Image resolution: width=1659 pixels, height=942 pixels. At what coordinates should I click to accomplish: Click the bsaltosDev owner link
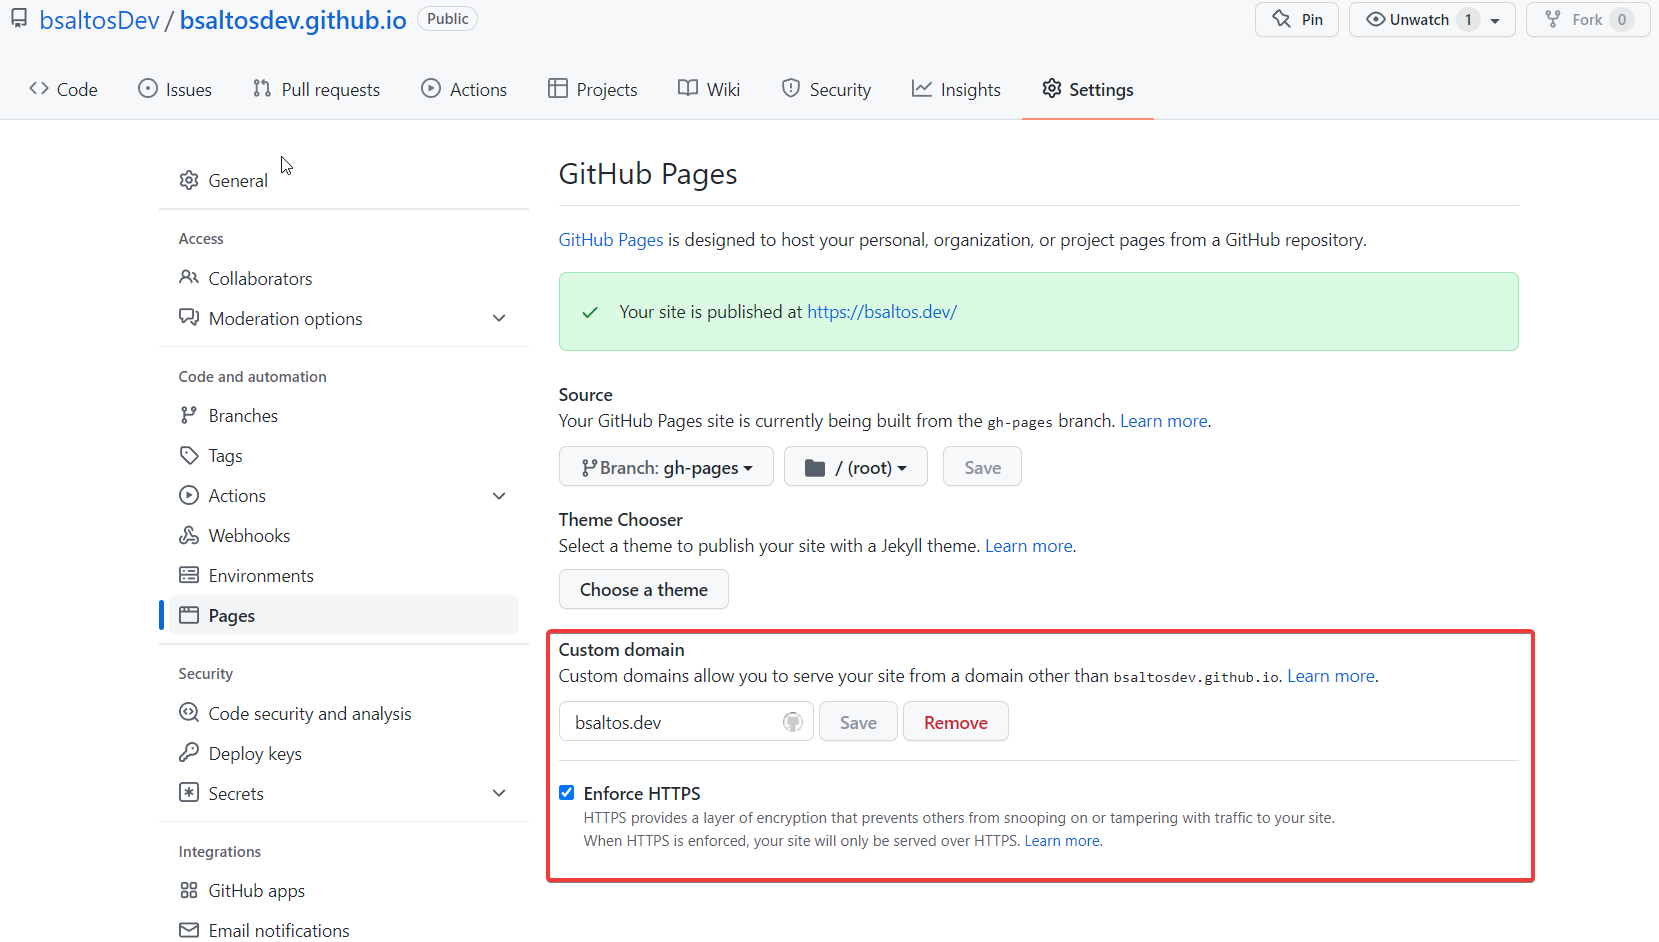[x=99, y=20]
